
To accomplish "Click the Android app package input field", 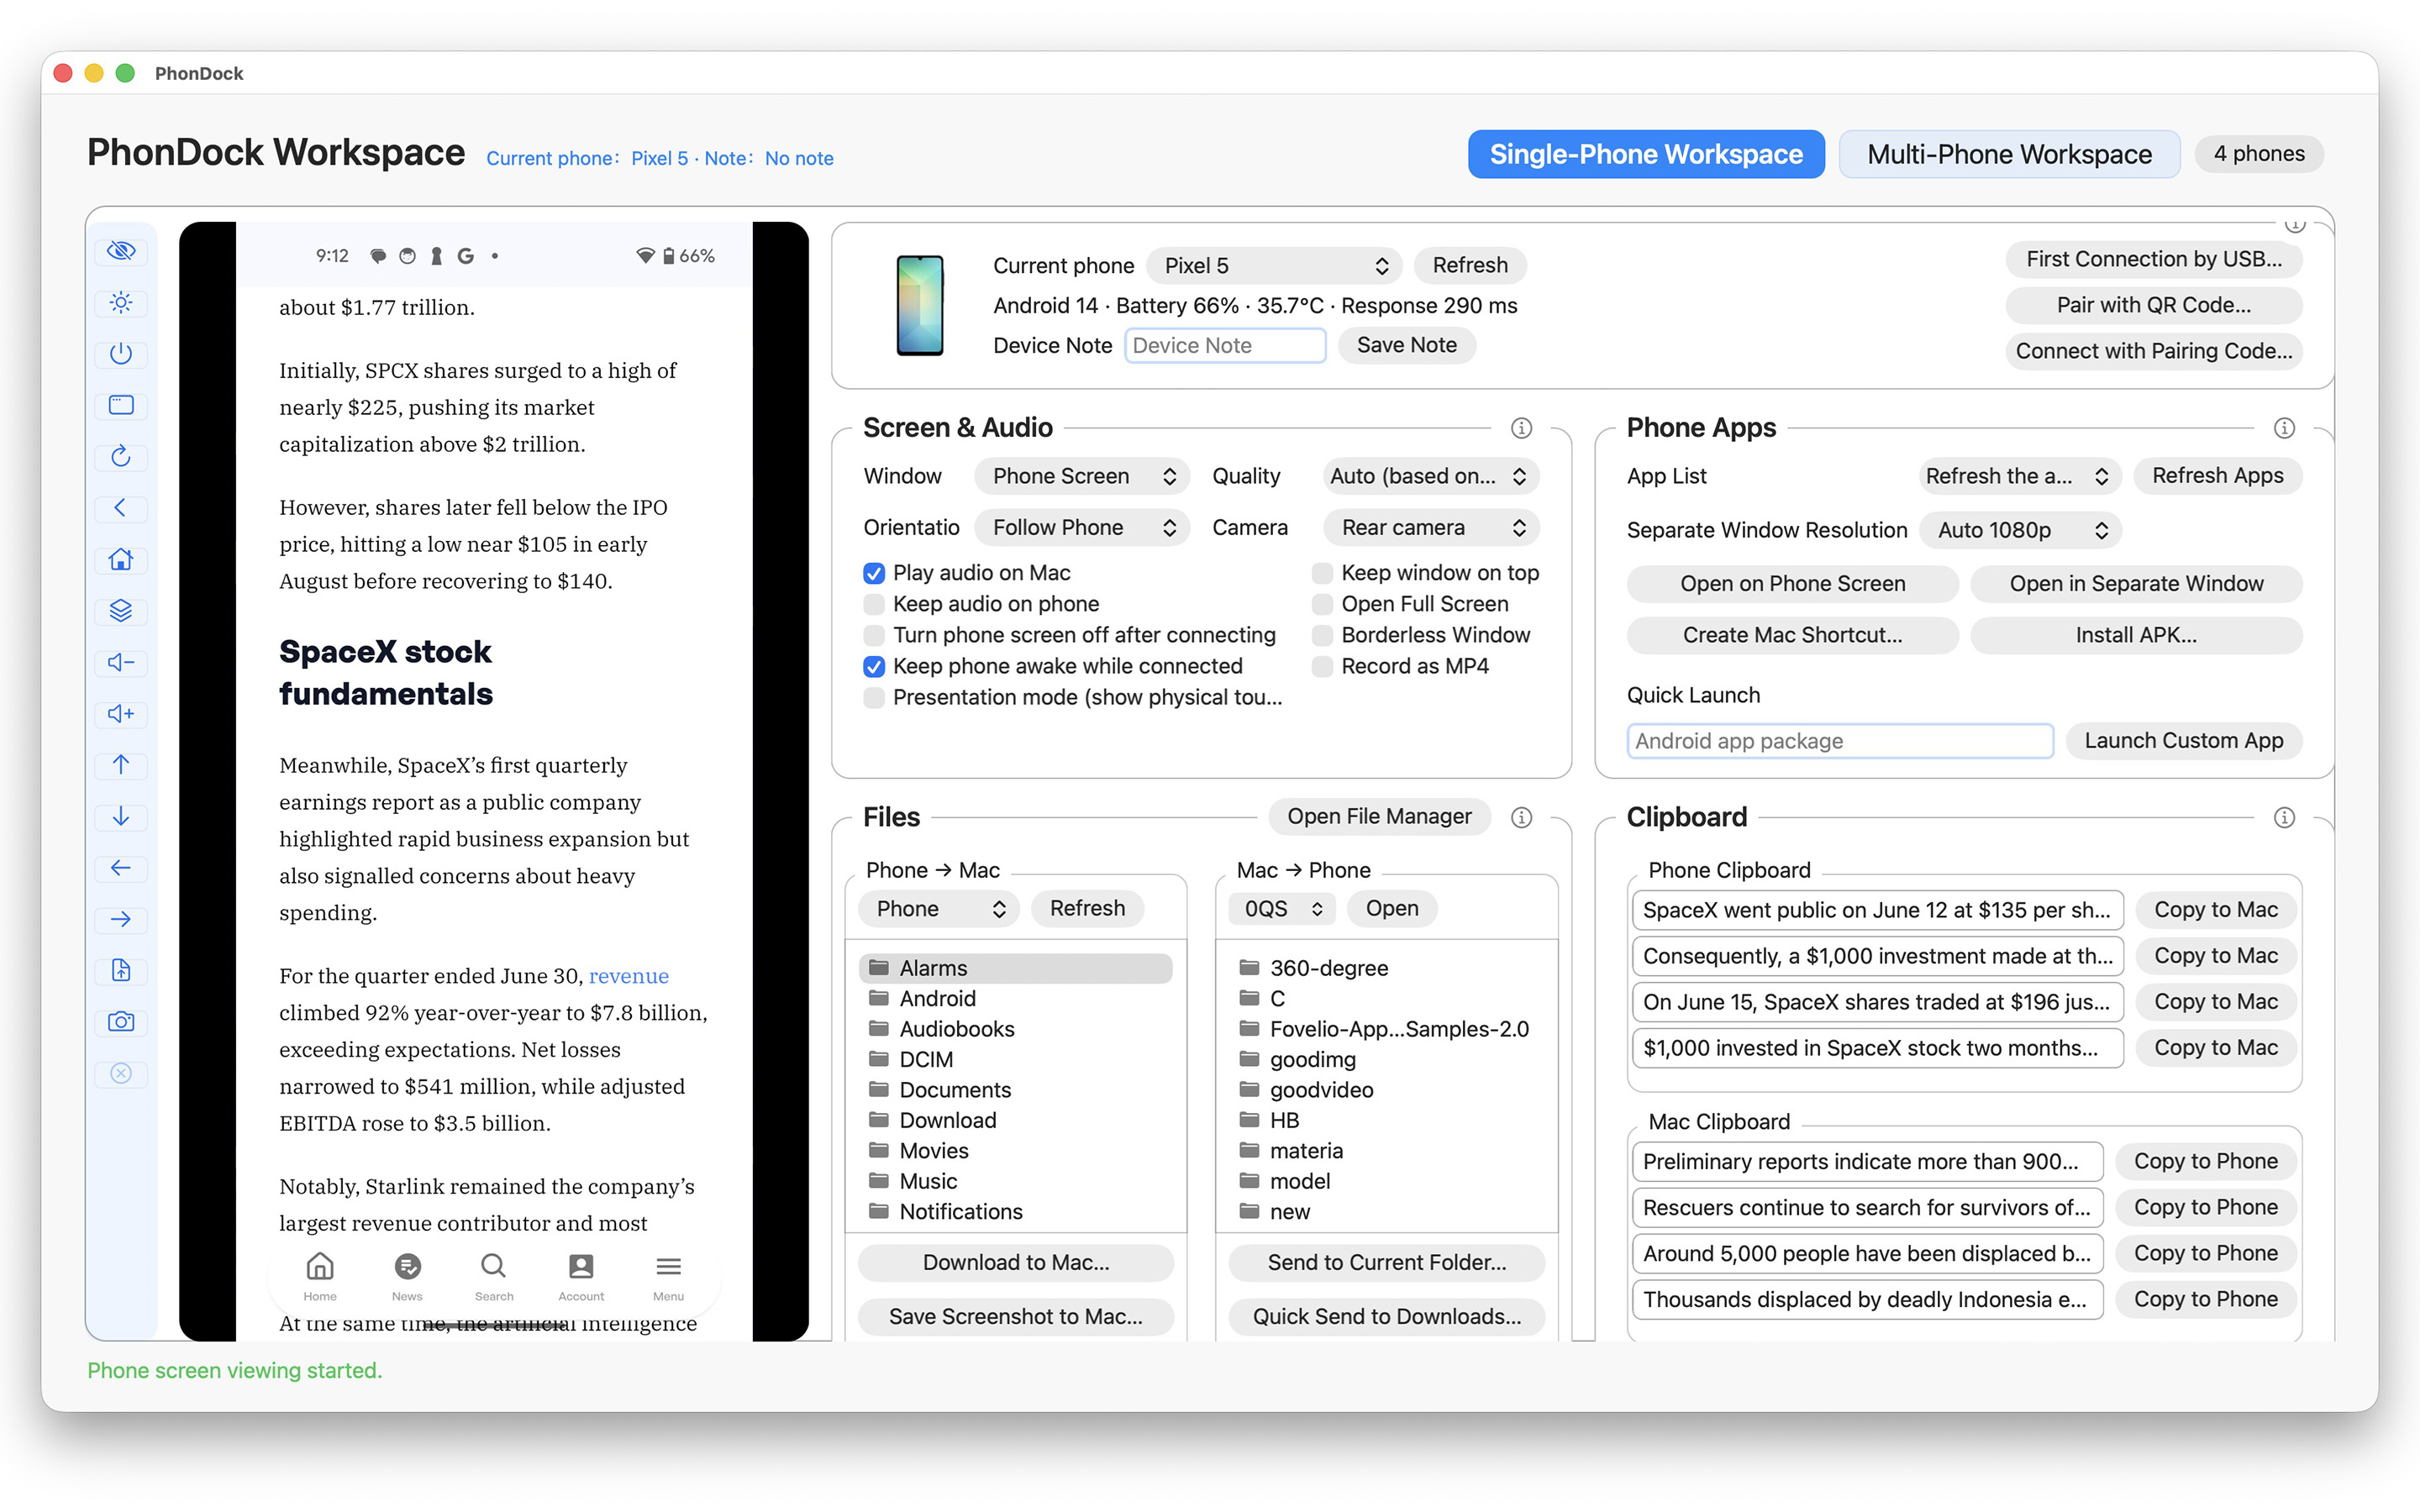I will pos(1839,741).
